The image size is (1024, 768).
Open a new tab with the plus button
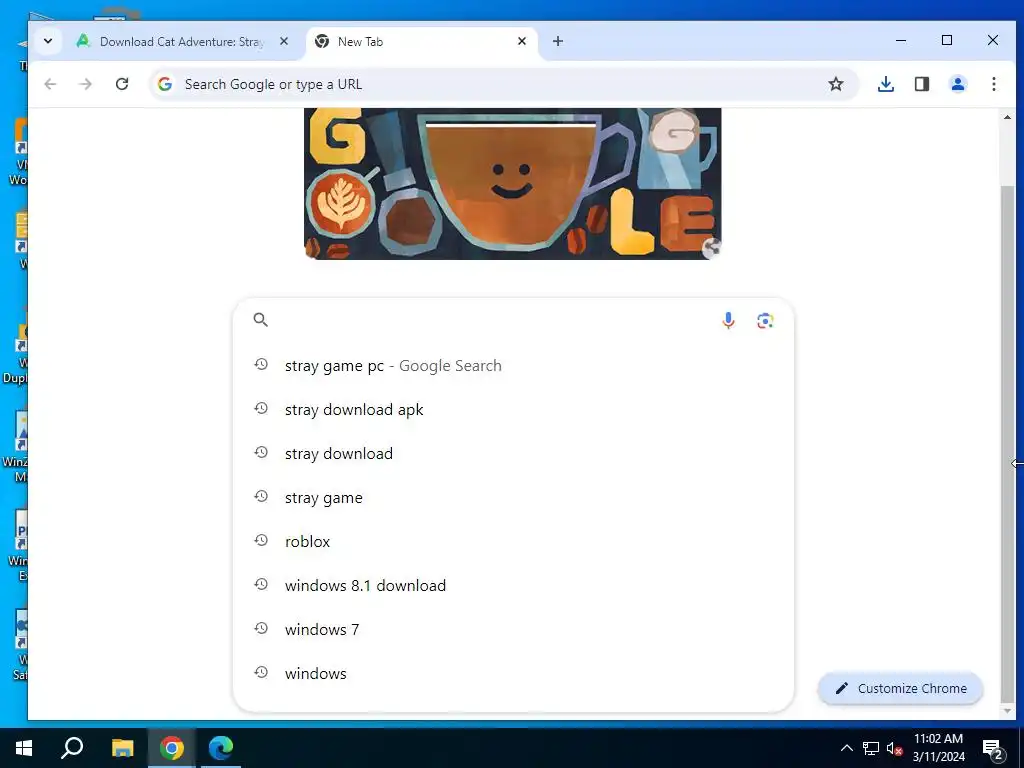tap(558, 41)
